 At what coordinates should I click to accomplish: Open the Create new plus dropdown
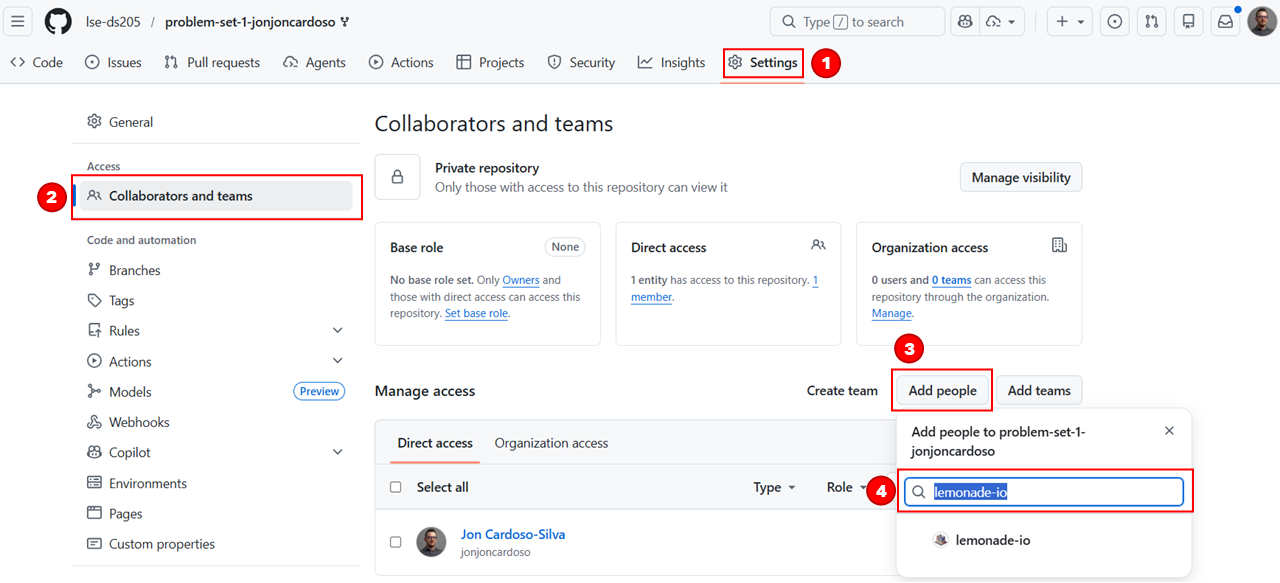[x=1069, y=22]
